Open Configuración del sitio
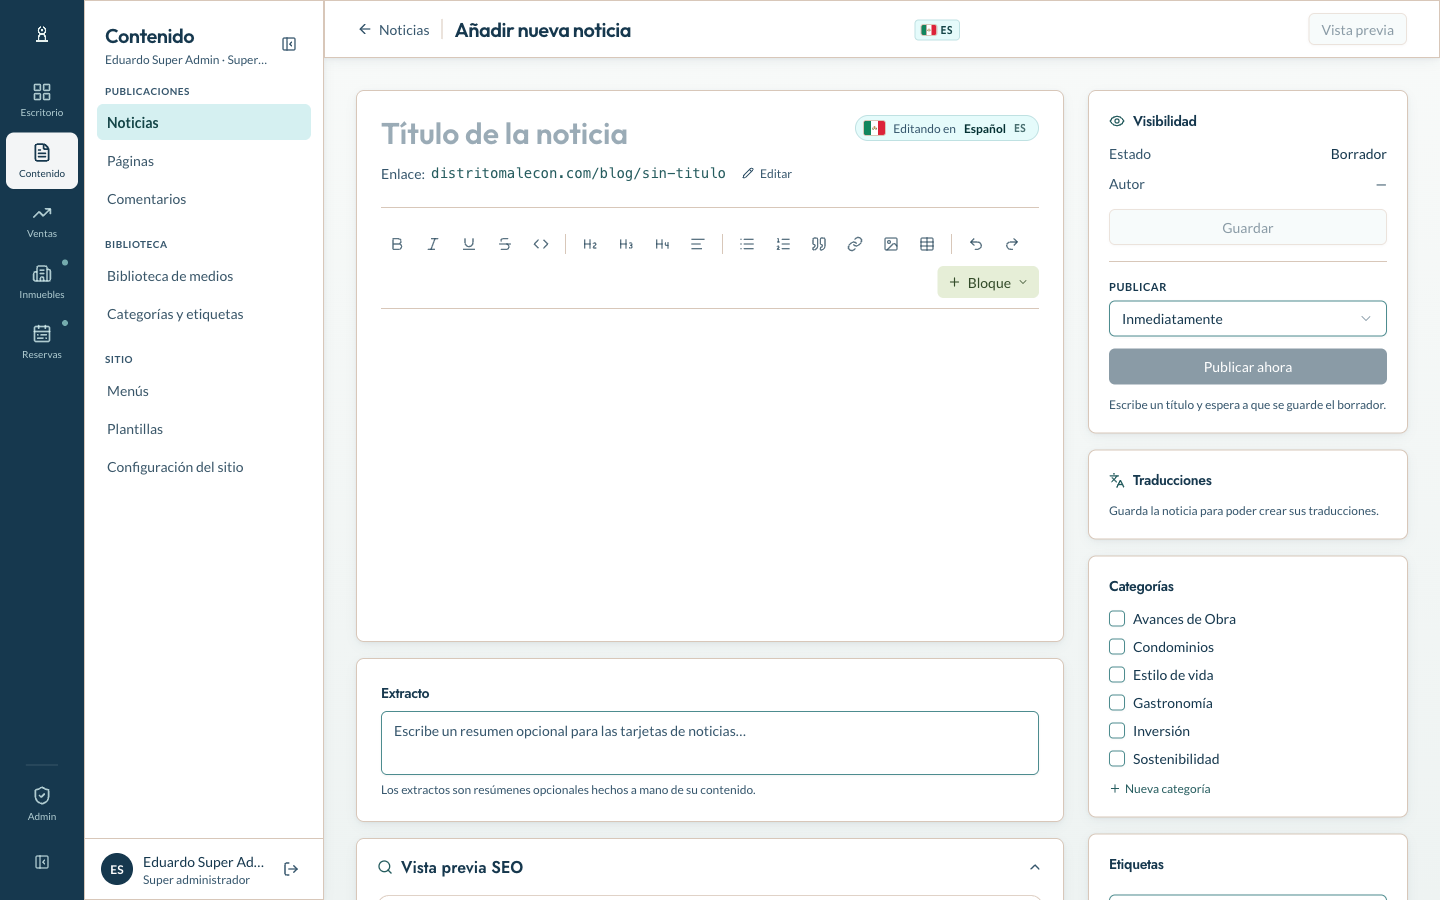The image size is (1440, 900). coord(204,467)
